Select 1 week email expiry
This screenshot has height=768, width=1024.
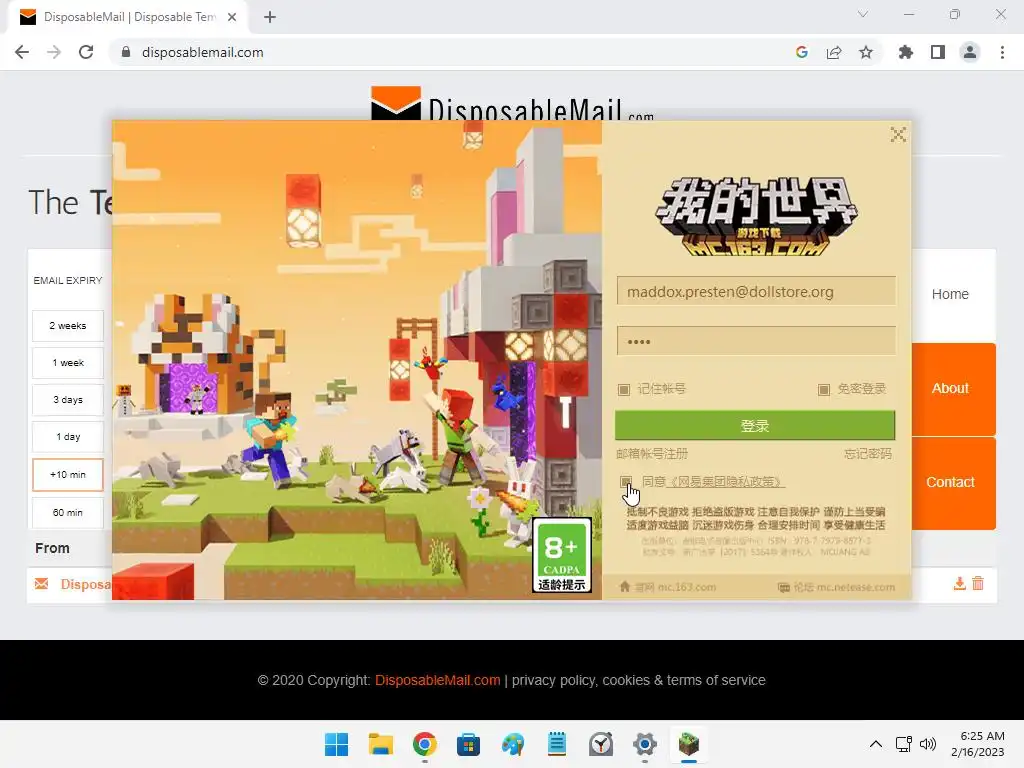click(68, 362)
